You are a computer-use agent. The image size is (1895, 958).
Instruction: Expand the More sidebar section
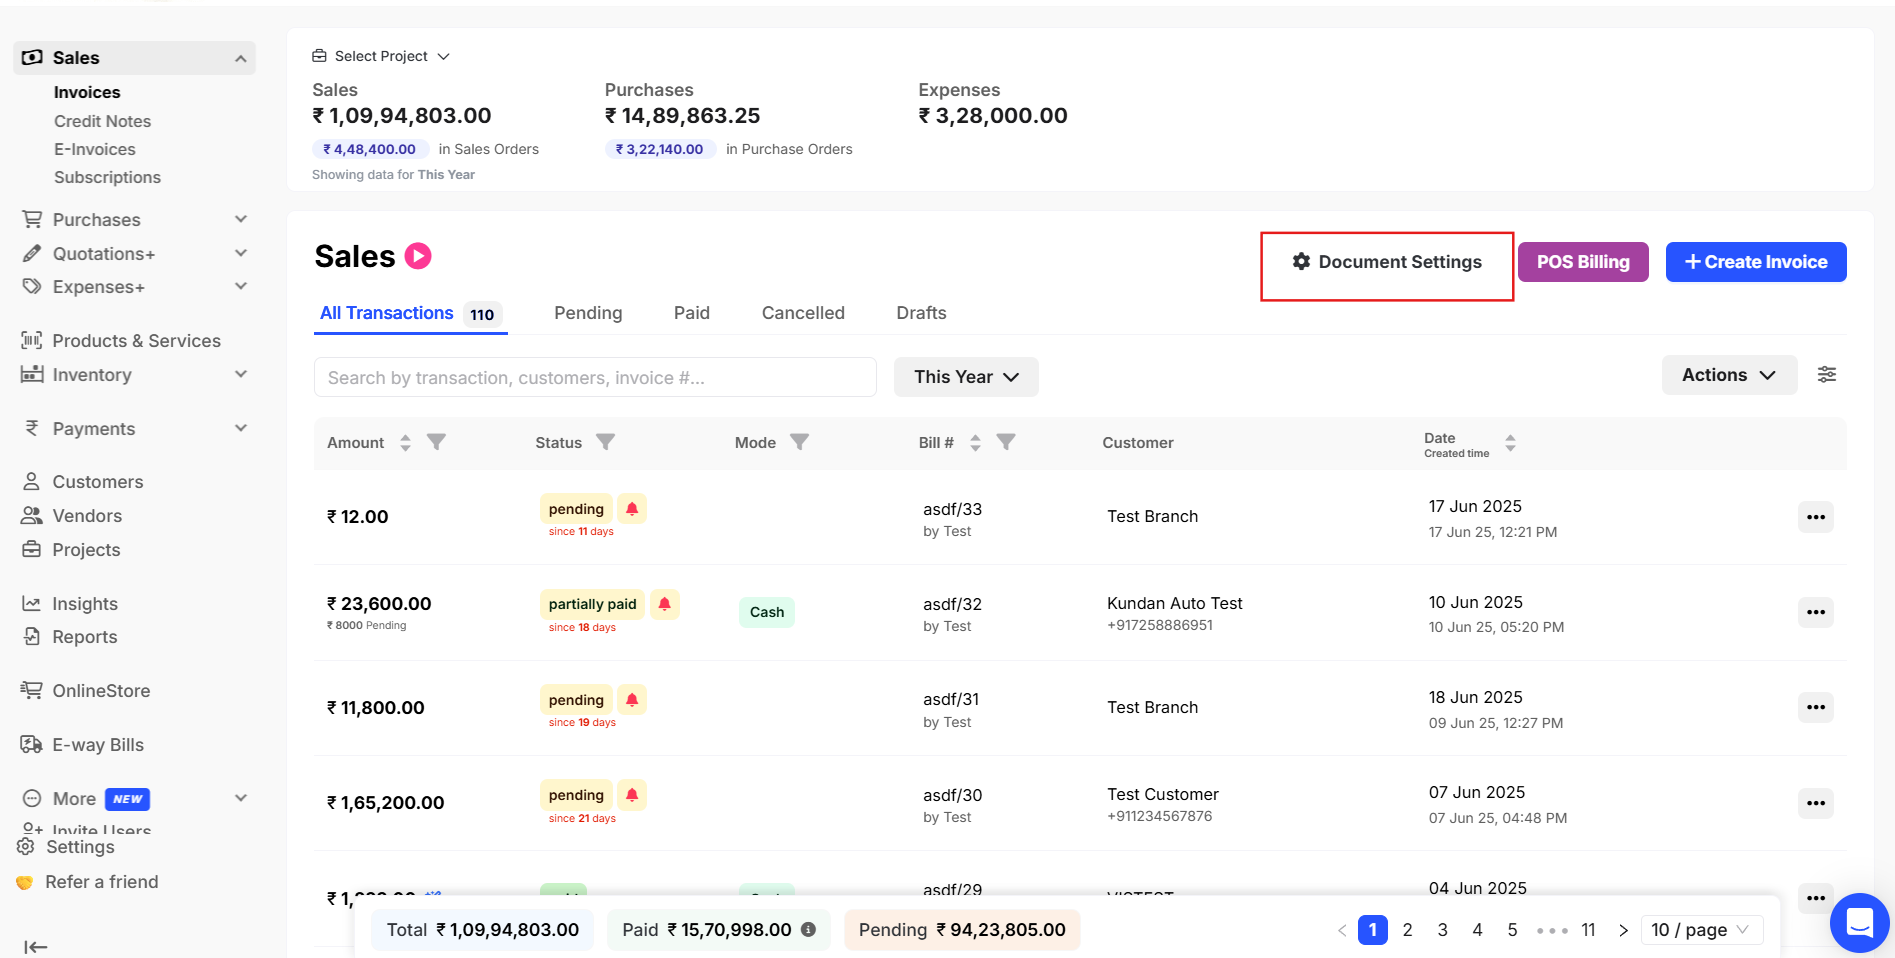point(240,798)
